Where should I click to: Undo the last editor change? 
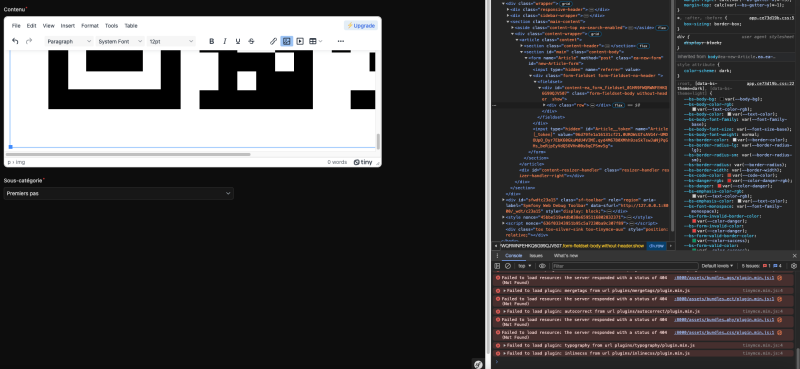coord(15,41)
